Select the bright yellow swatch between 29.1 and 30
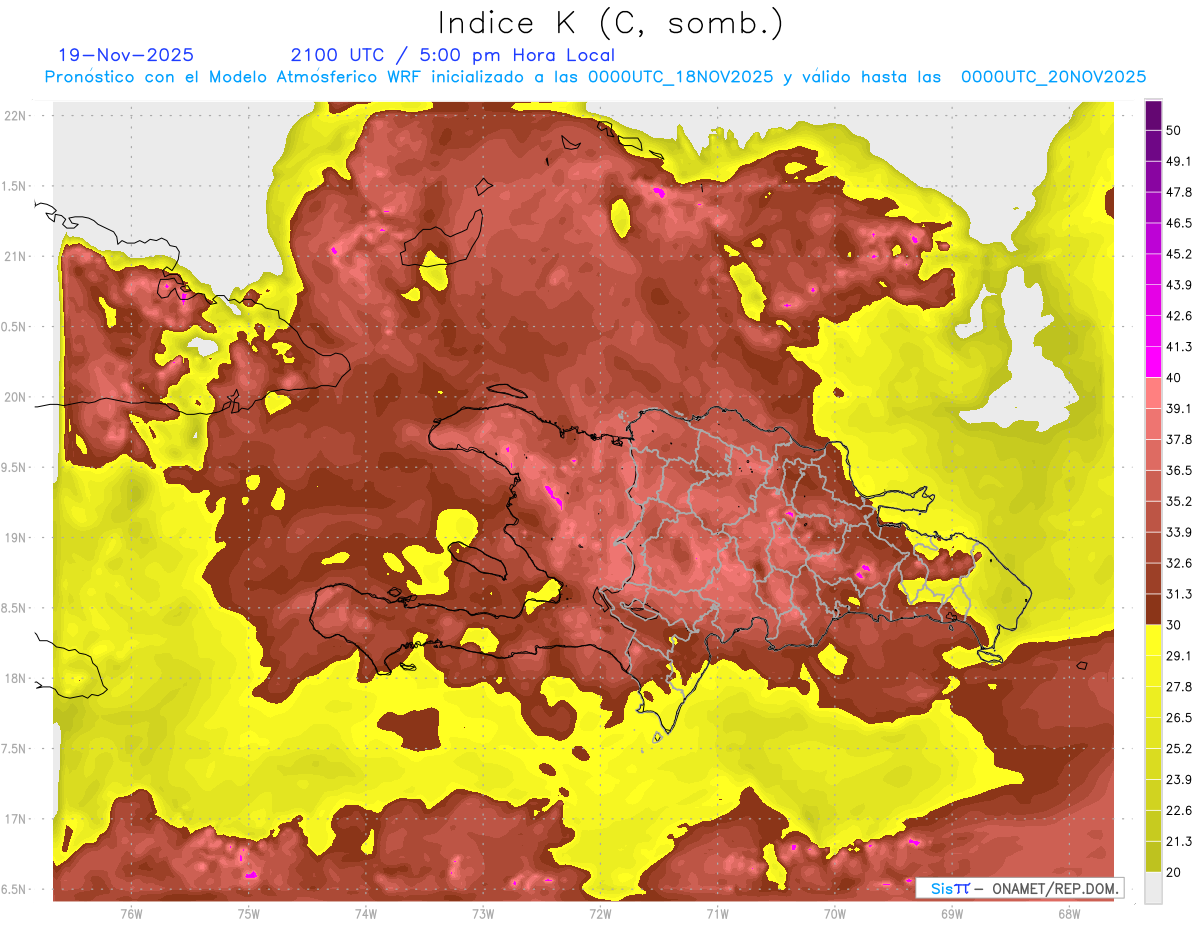The image size is (1200, 927). pos(1153,641)
